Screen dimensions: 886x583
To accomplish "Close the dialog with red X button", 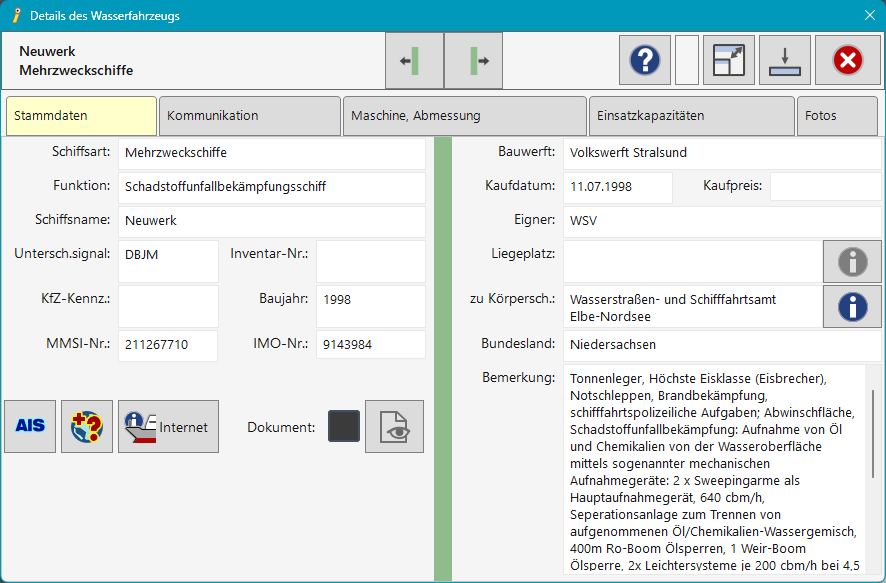I will point(847,61).
